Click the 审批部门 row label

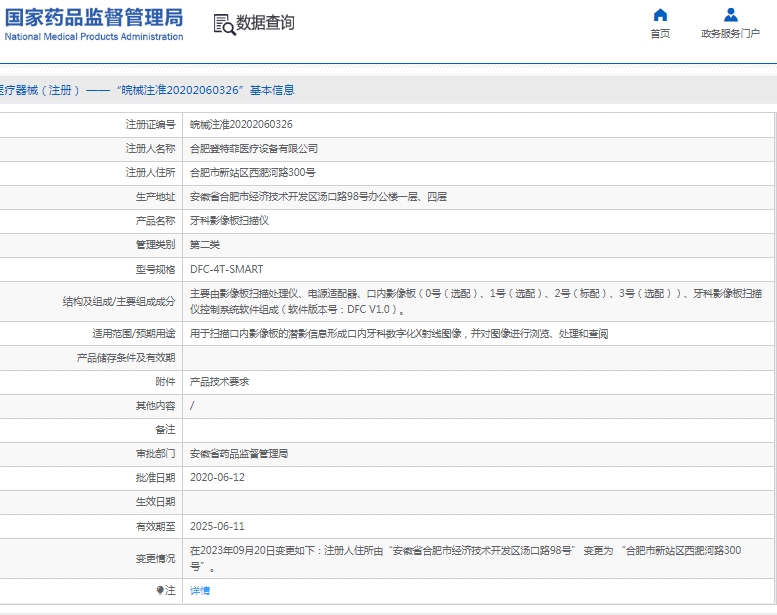click(x=156, y=453)
